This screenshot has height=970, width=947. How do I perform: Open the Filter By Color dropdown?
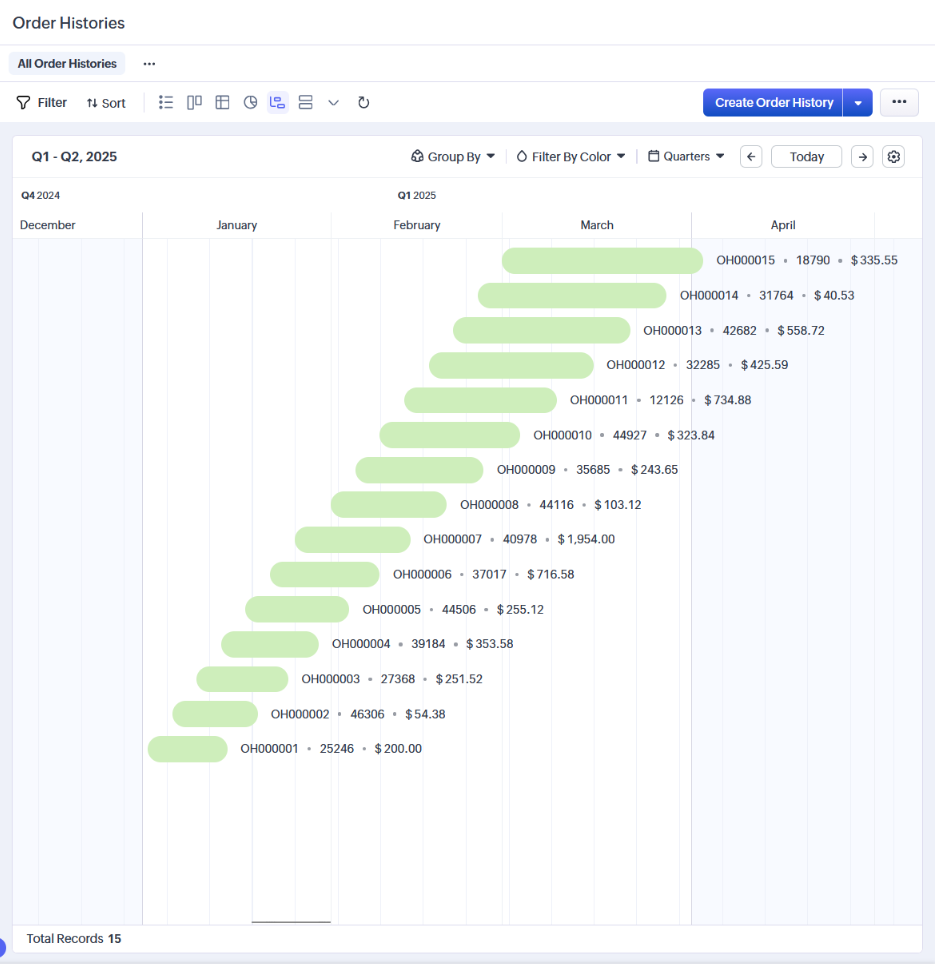pos(571,157)
